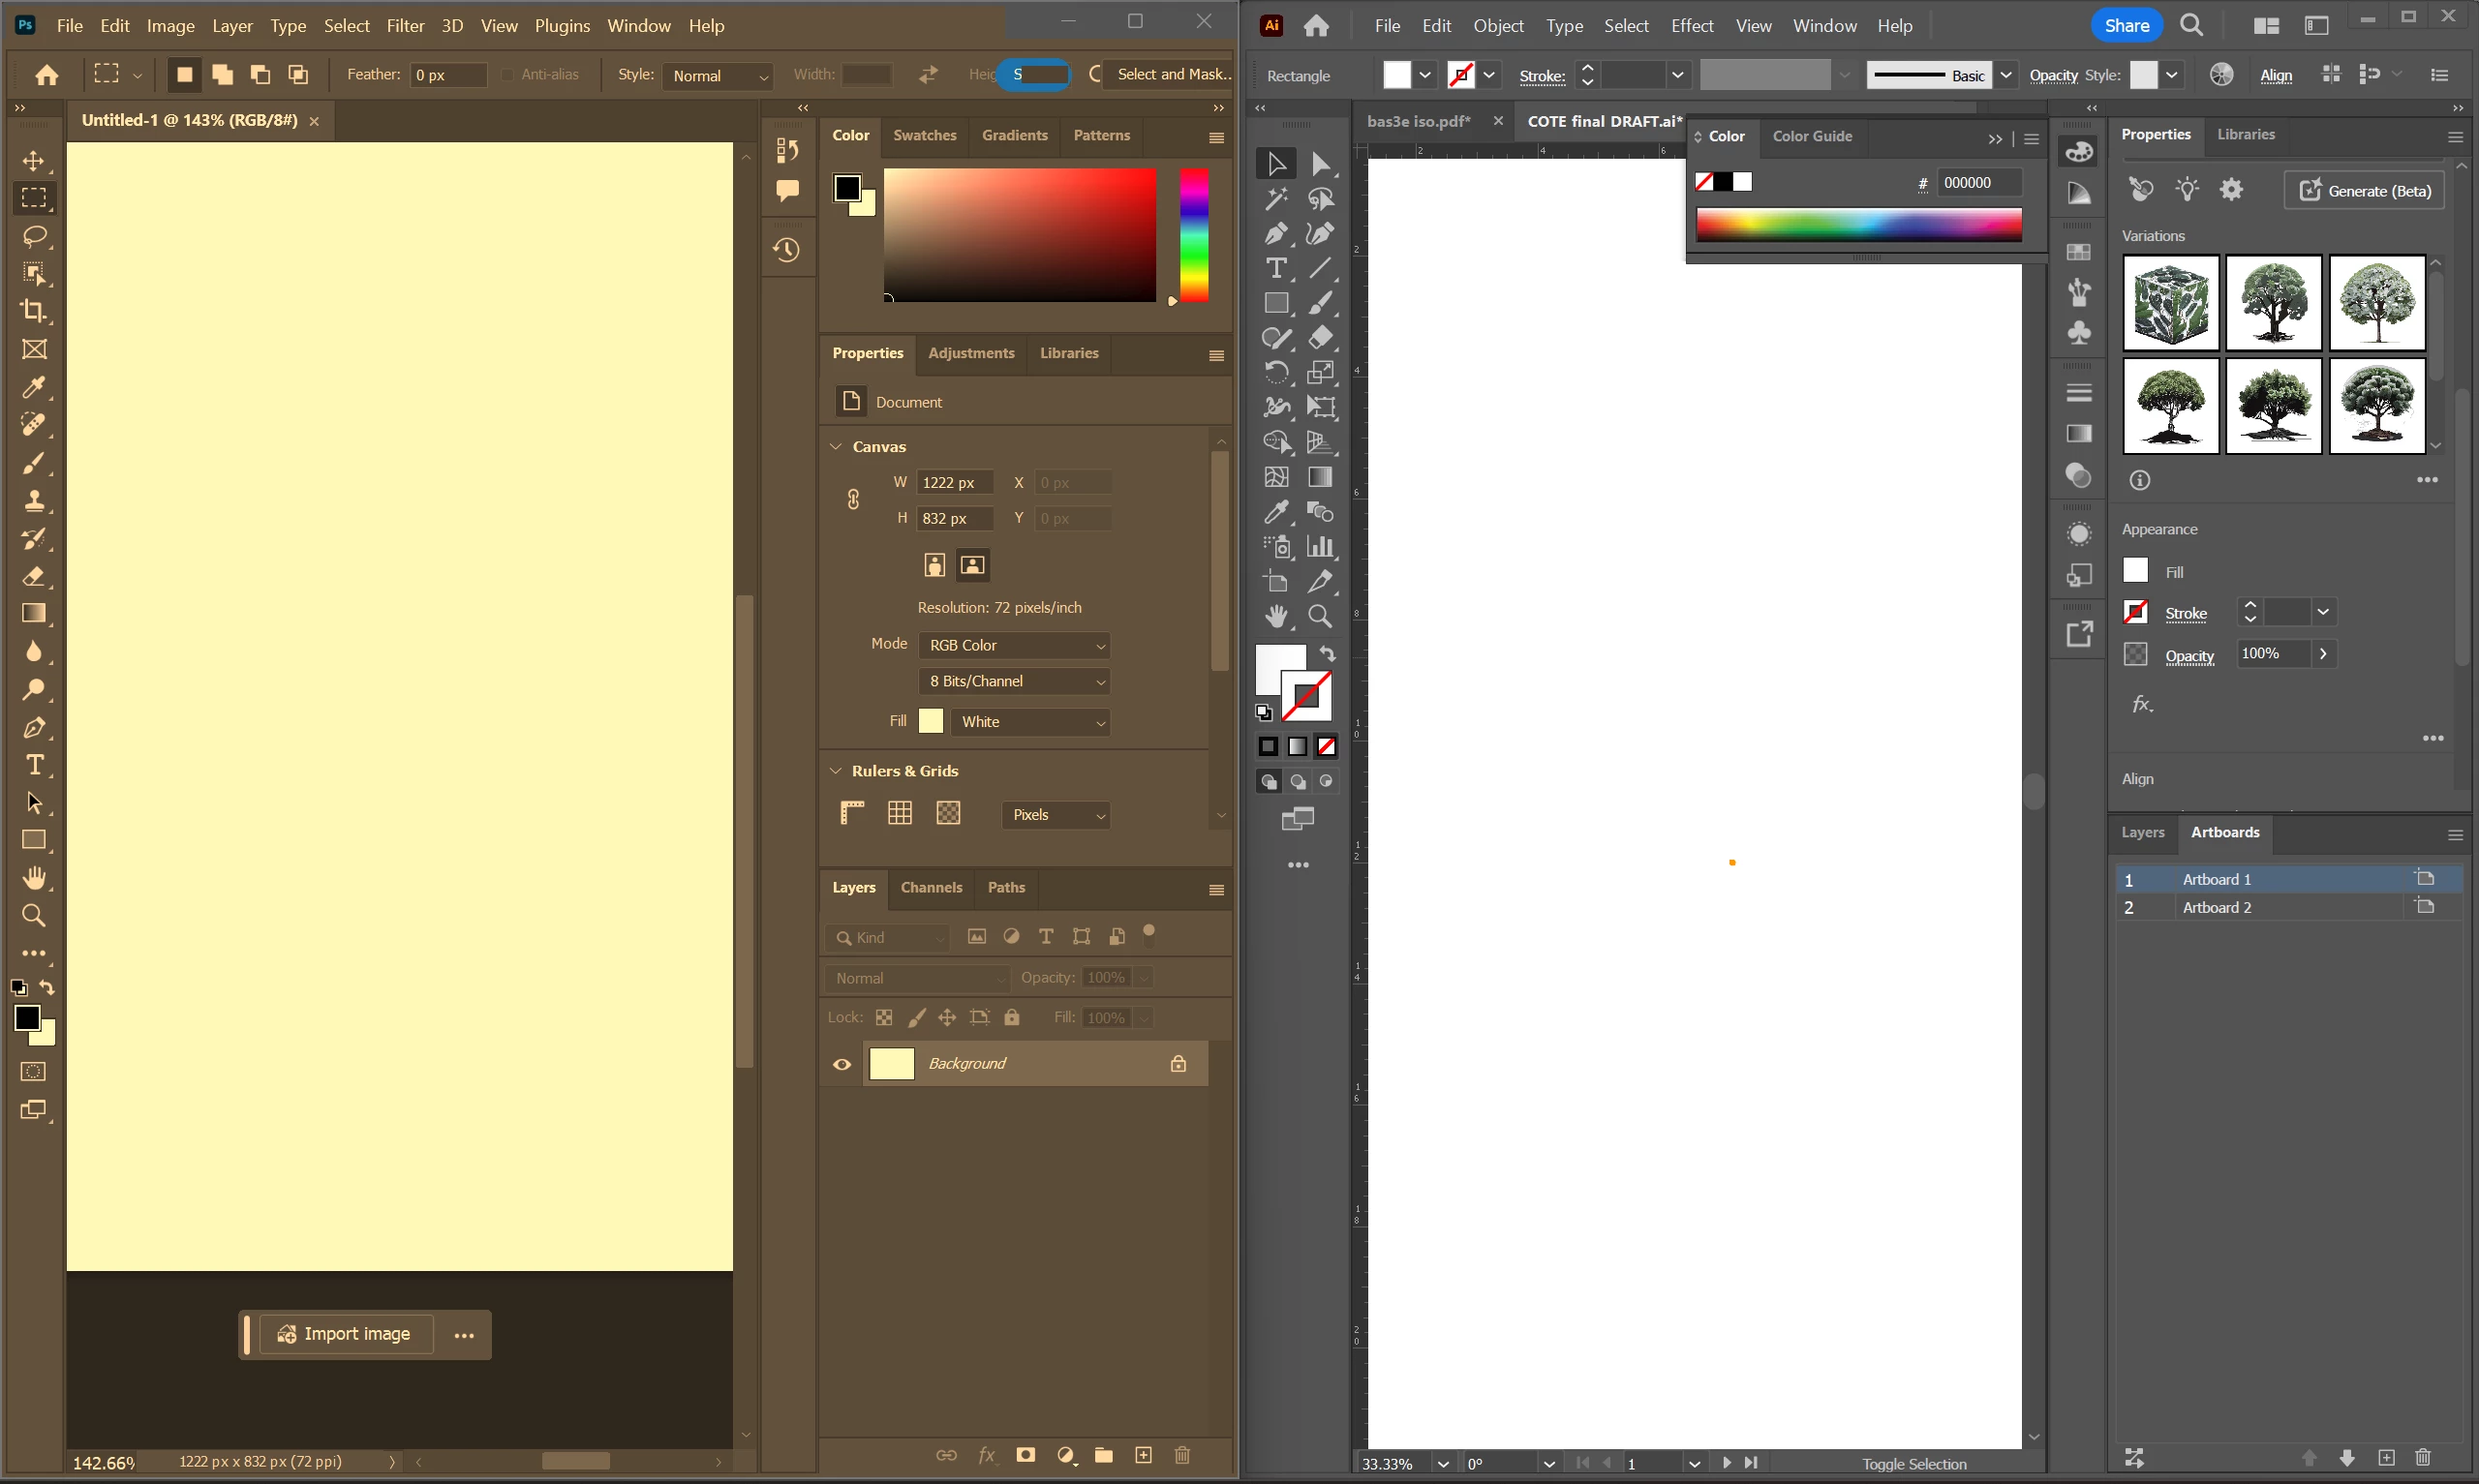Select the Illustrator Eraser tool
The image size is (2479, 1484).
point(1321,338)
